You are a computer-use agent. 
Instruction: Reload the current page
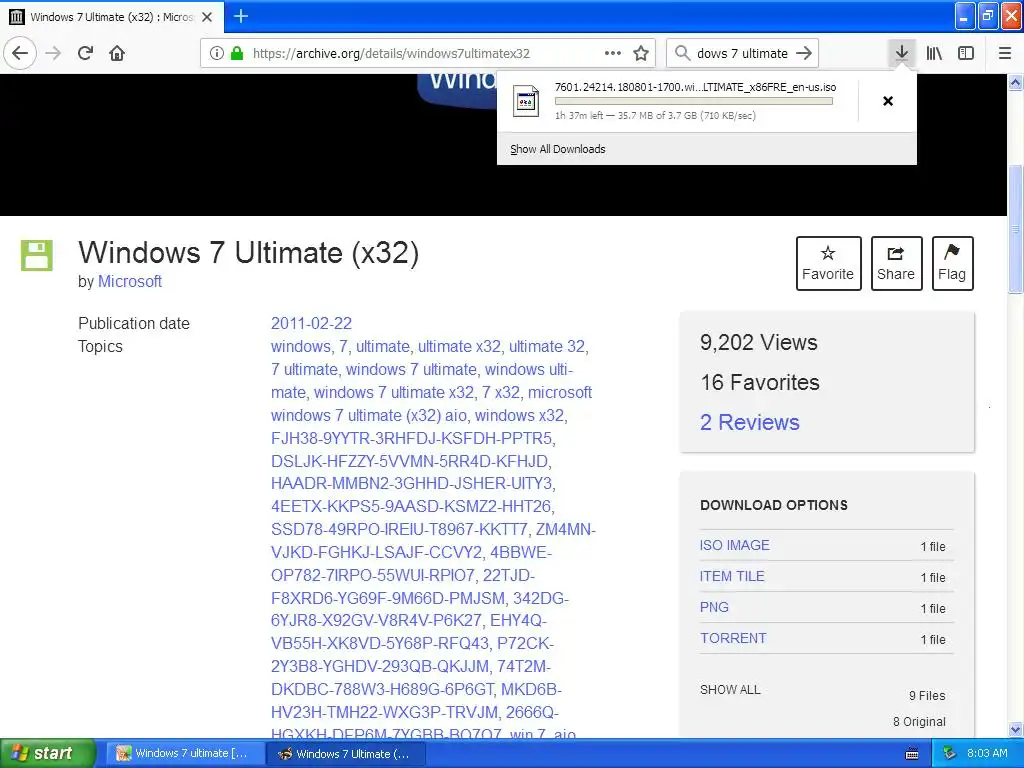tap(86, 53)
